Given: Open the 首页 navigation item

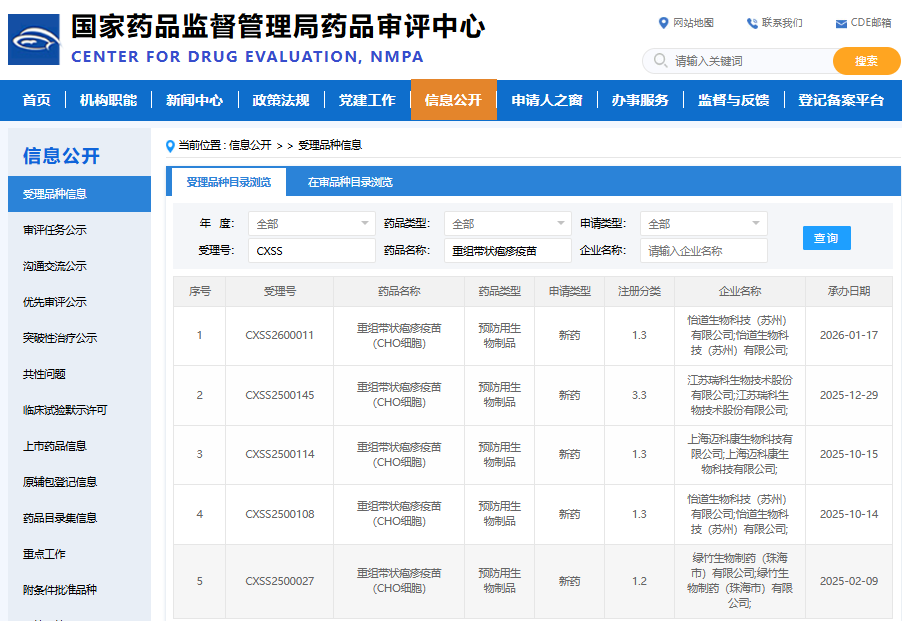Looking at the screenshot, I should pos(36,100).
